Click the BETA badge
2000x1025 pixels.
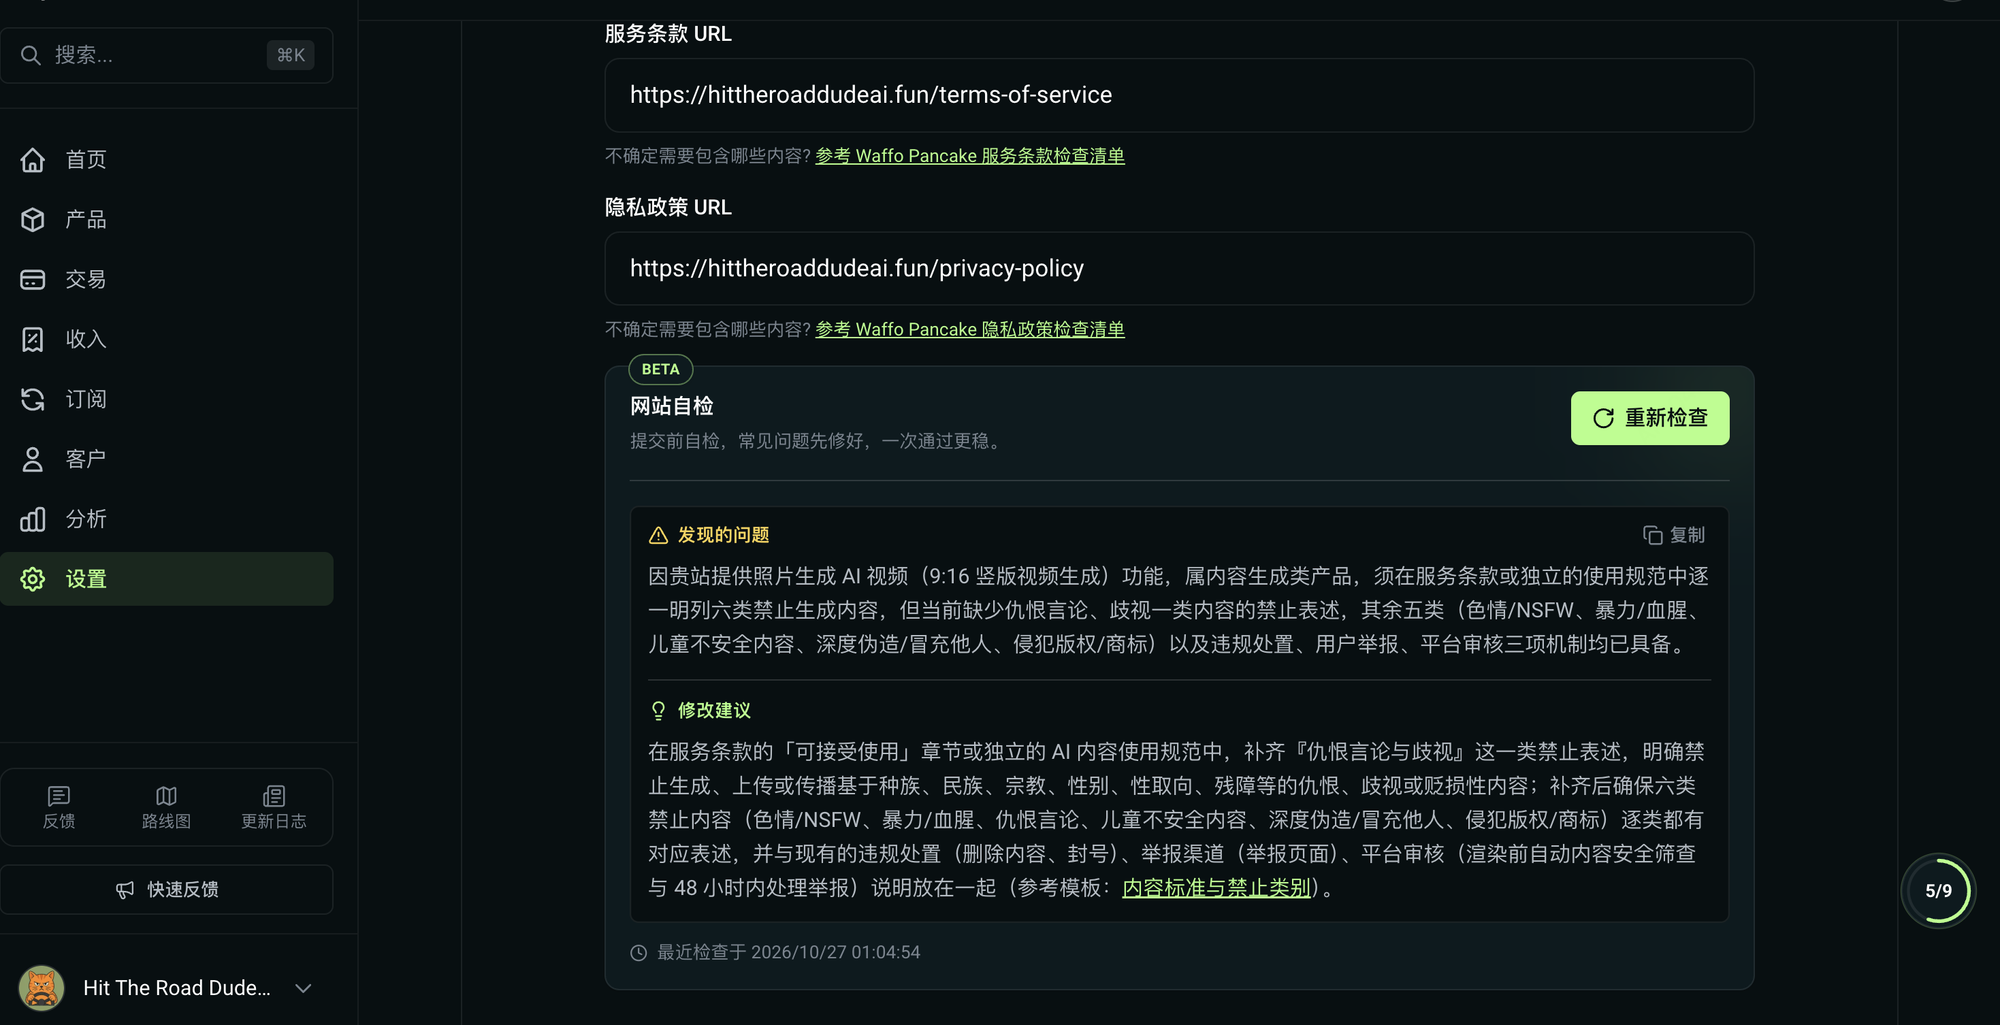coord(660,369)
